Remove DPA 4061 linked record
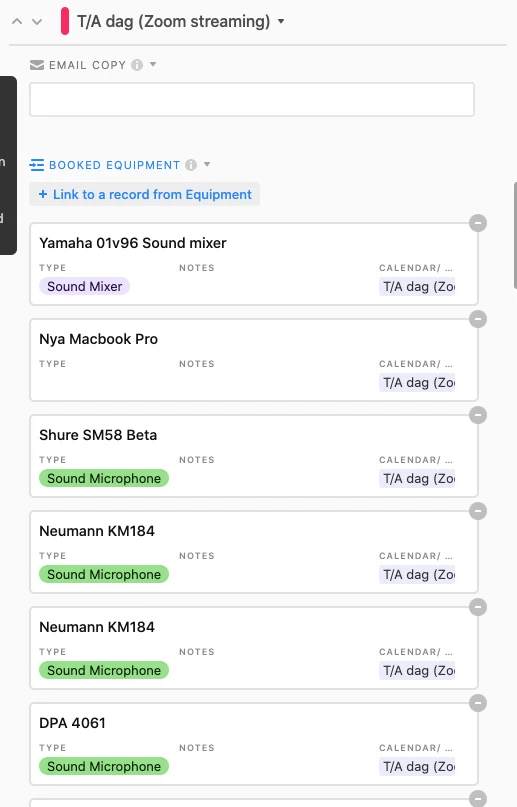This screenshot has height=807, width=517. click(478, 703)
